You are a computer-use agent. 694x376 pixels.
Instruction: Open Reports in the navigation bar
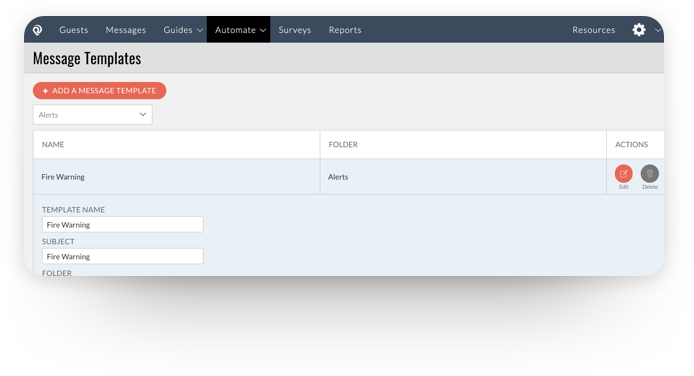coord(345,30)
